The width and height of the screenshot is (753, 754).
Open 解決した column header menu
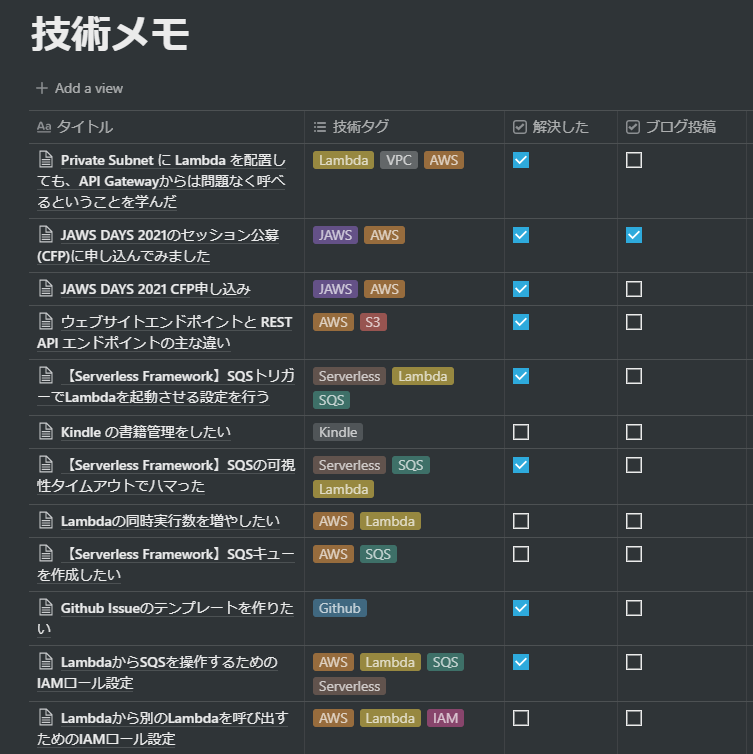[561, 127]
